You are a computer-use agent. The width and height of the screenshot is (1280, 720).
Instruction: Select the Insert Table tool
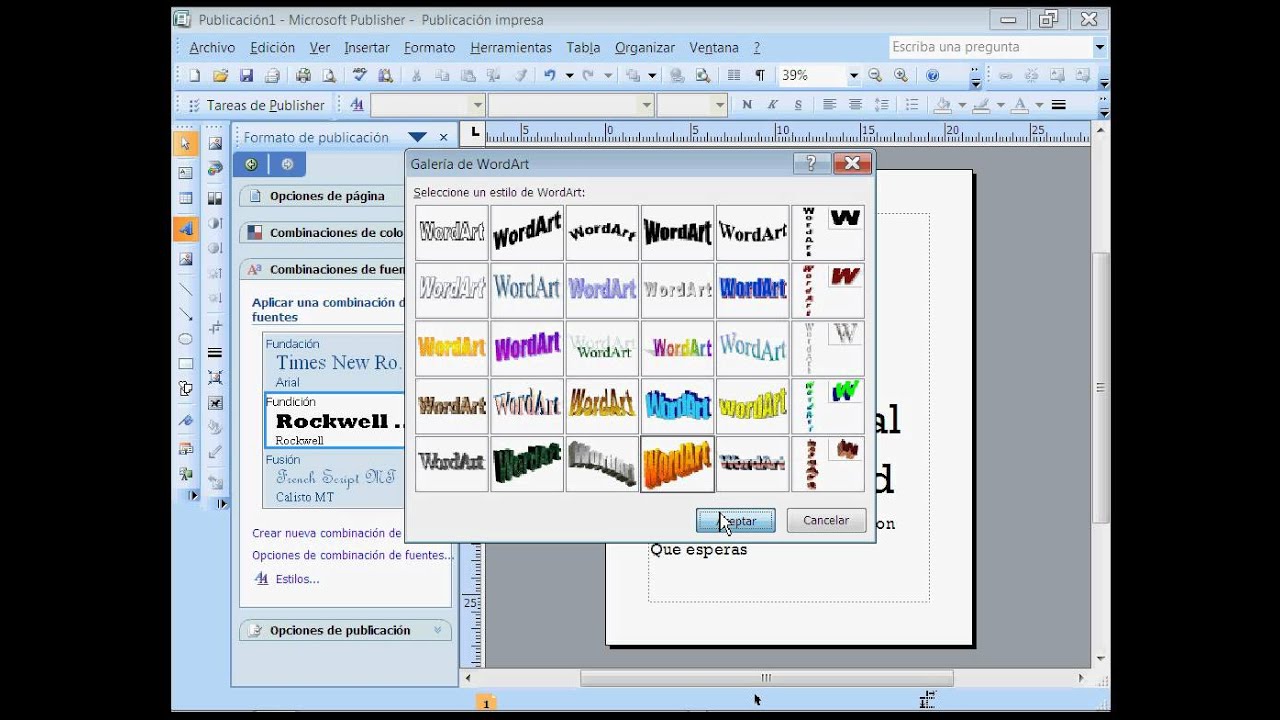185,199
